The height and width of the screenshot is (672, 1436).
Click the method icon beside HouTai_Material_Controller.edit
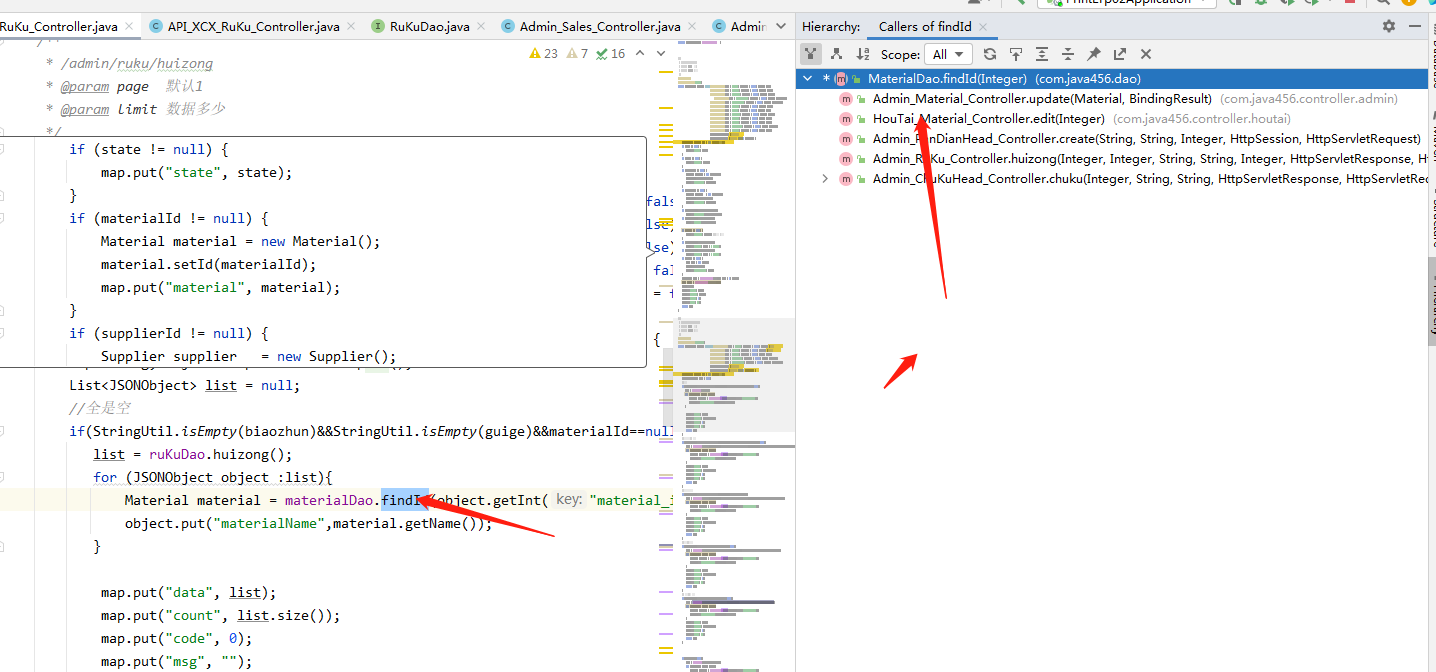coord(846,119)
